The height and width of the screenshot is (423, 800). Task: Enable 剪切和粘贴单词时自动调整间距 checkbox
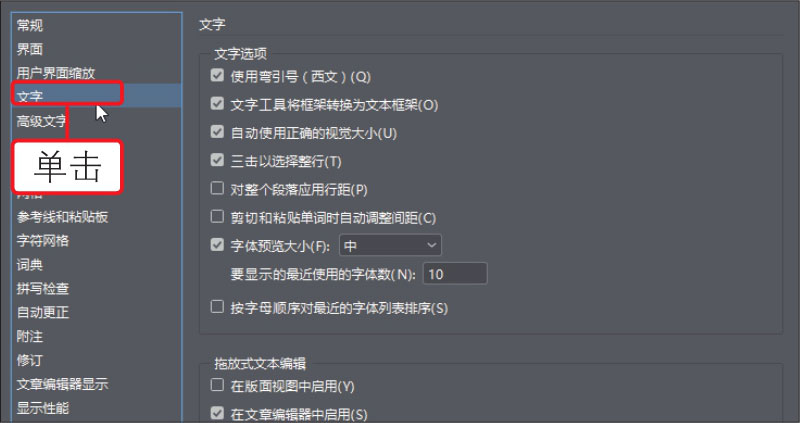(x=218, y=216)
